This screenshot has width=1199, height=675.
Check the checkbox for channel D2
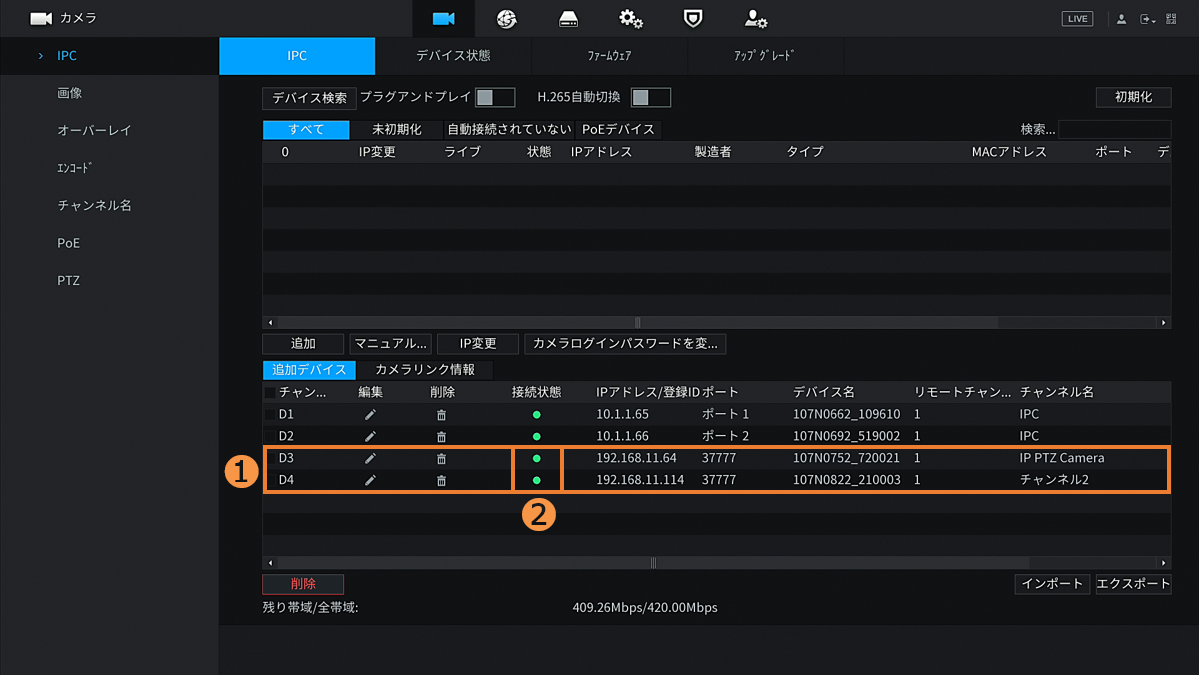[270, 436]
